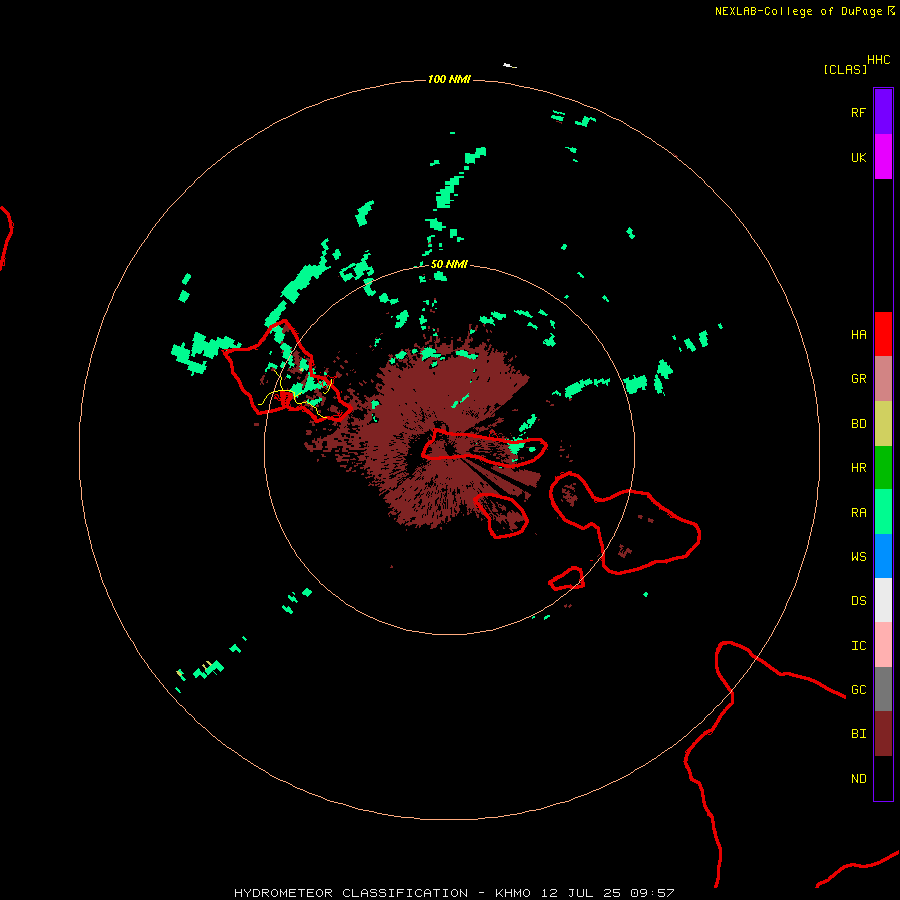Select the GR pink legend swatch
Screen dimensions: 900x900
[883, 379]
